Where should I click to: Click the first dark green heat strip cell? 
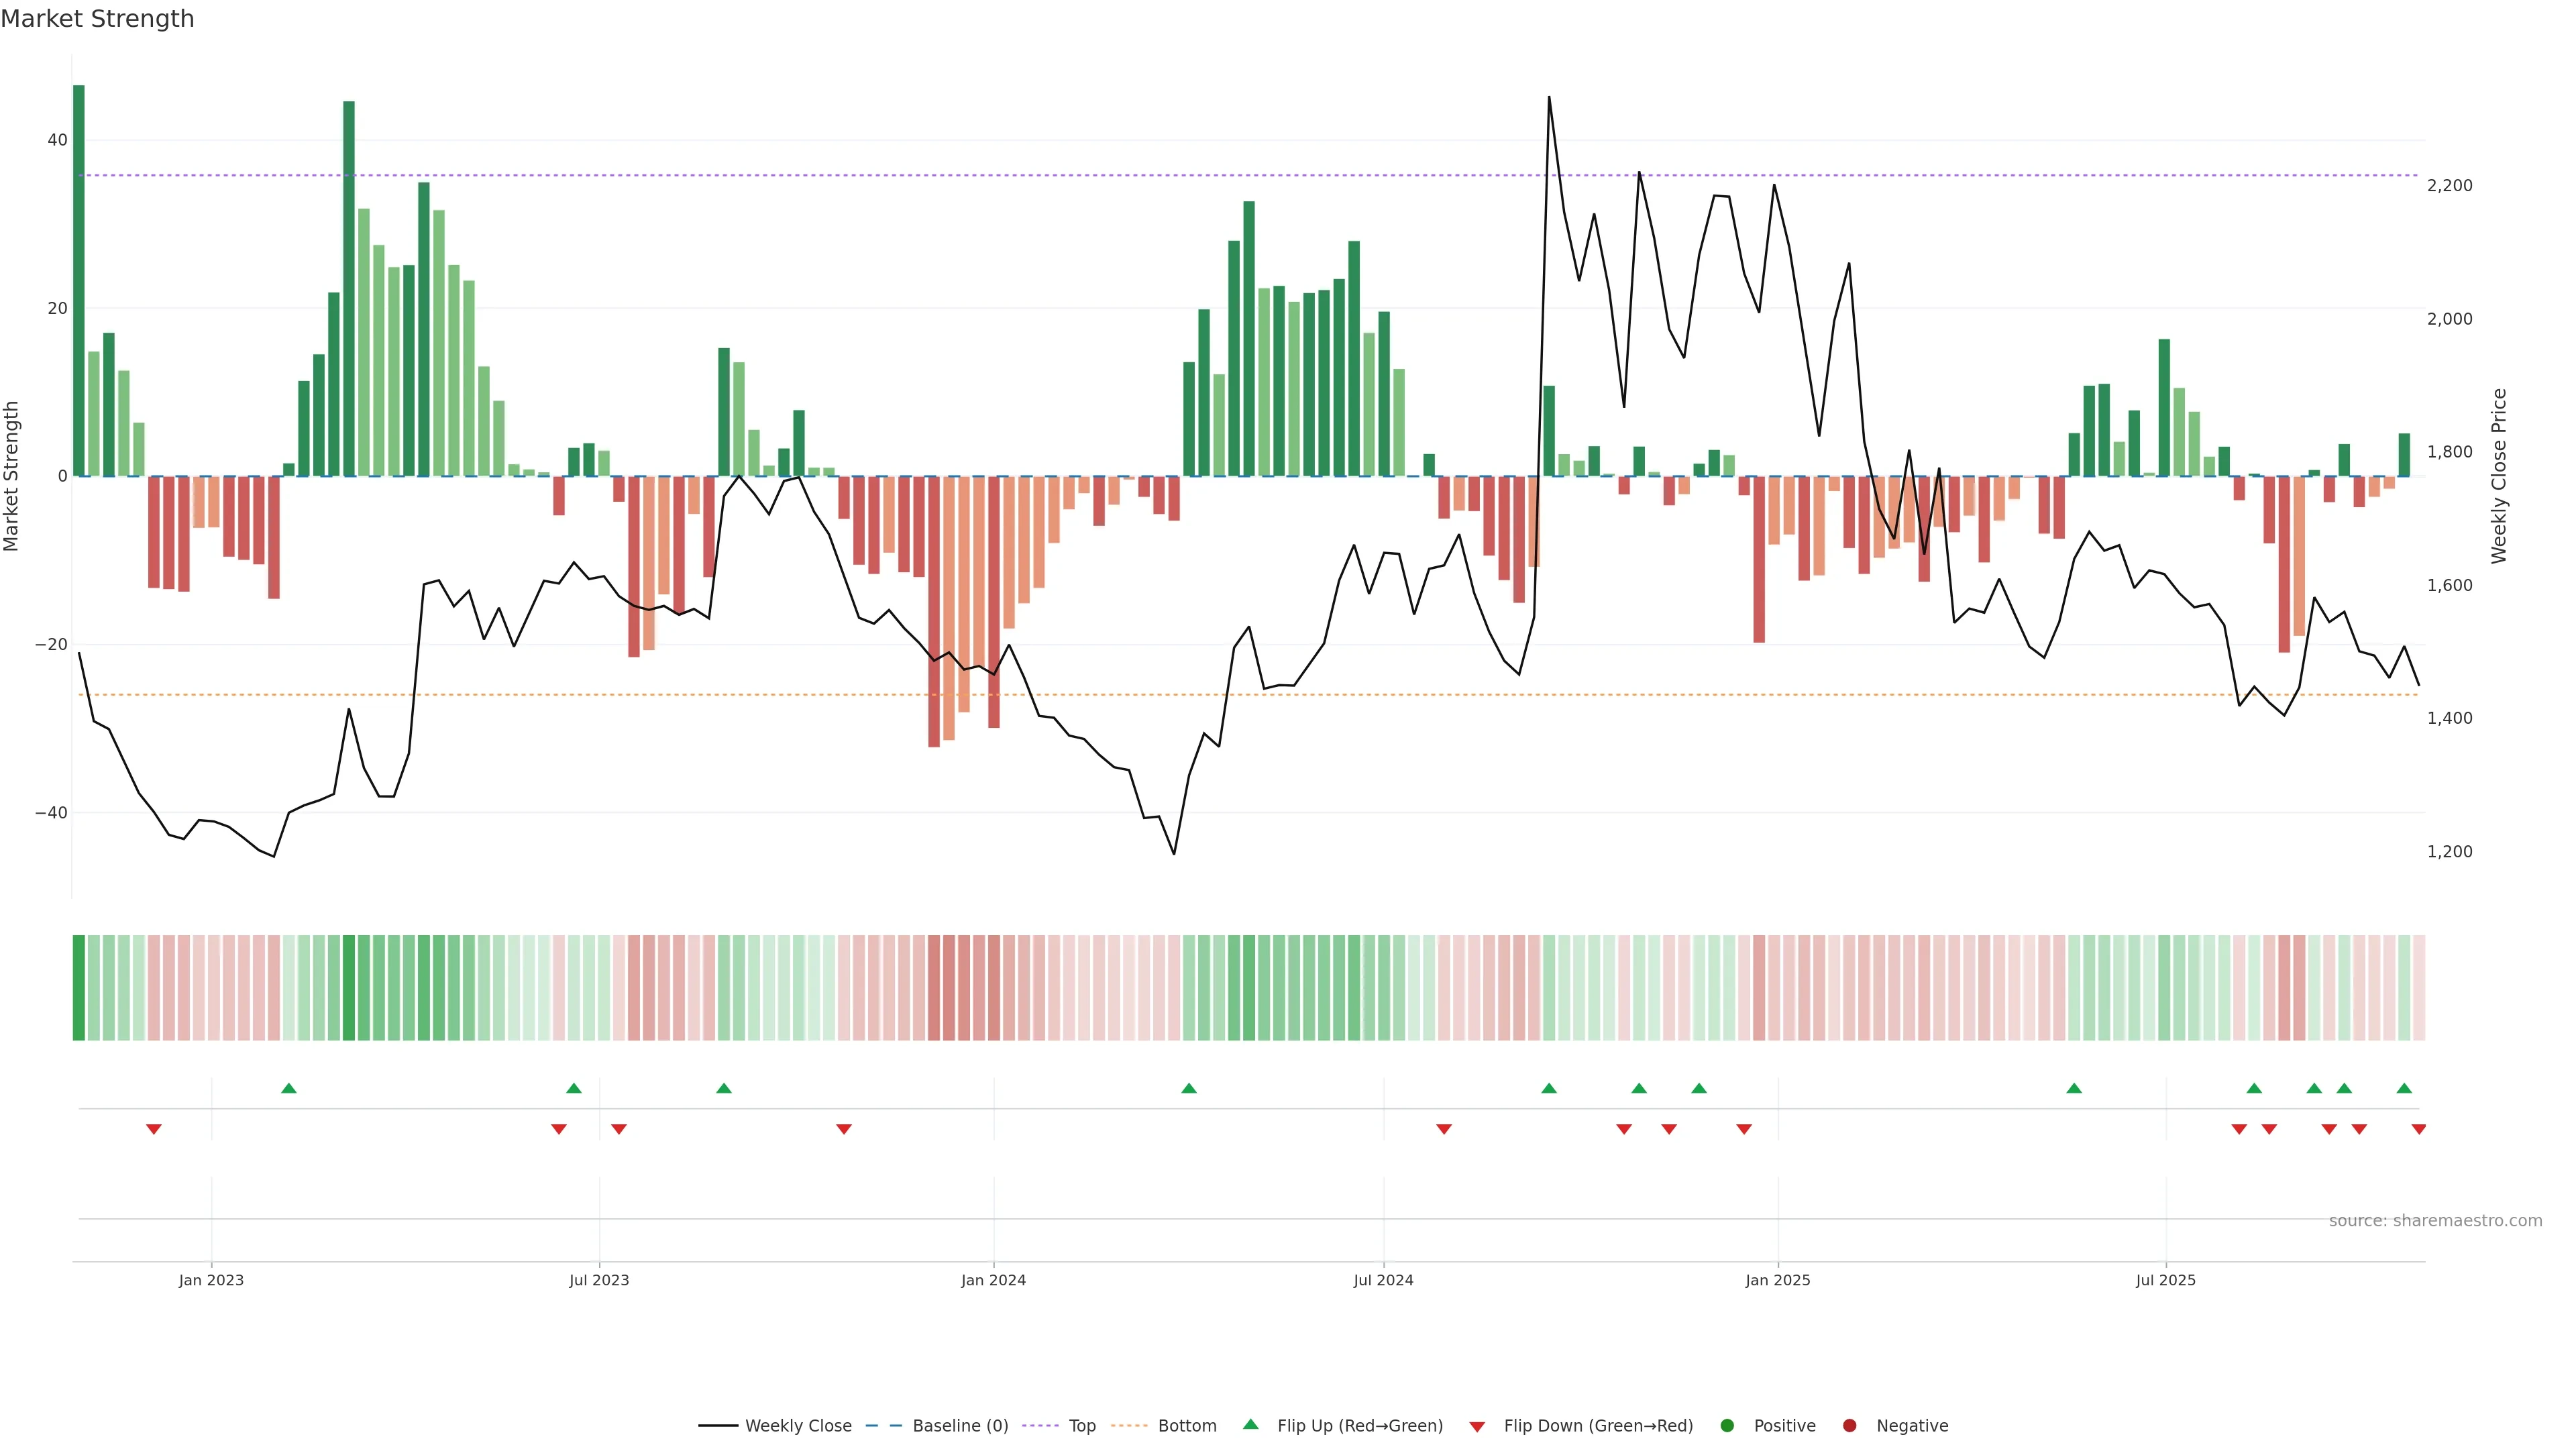click(79, 987)
